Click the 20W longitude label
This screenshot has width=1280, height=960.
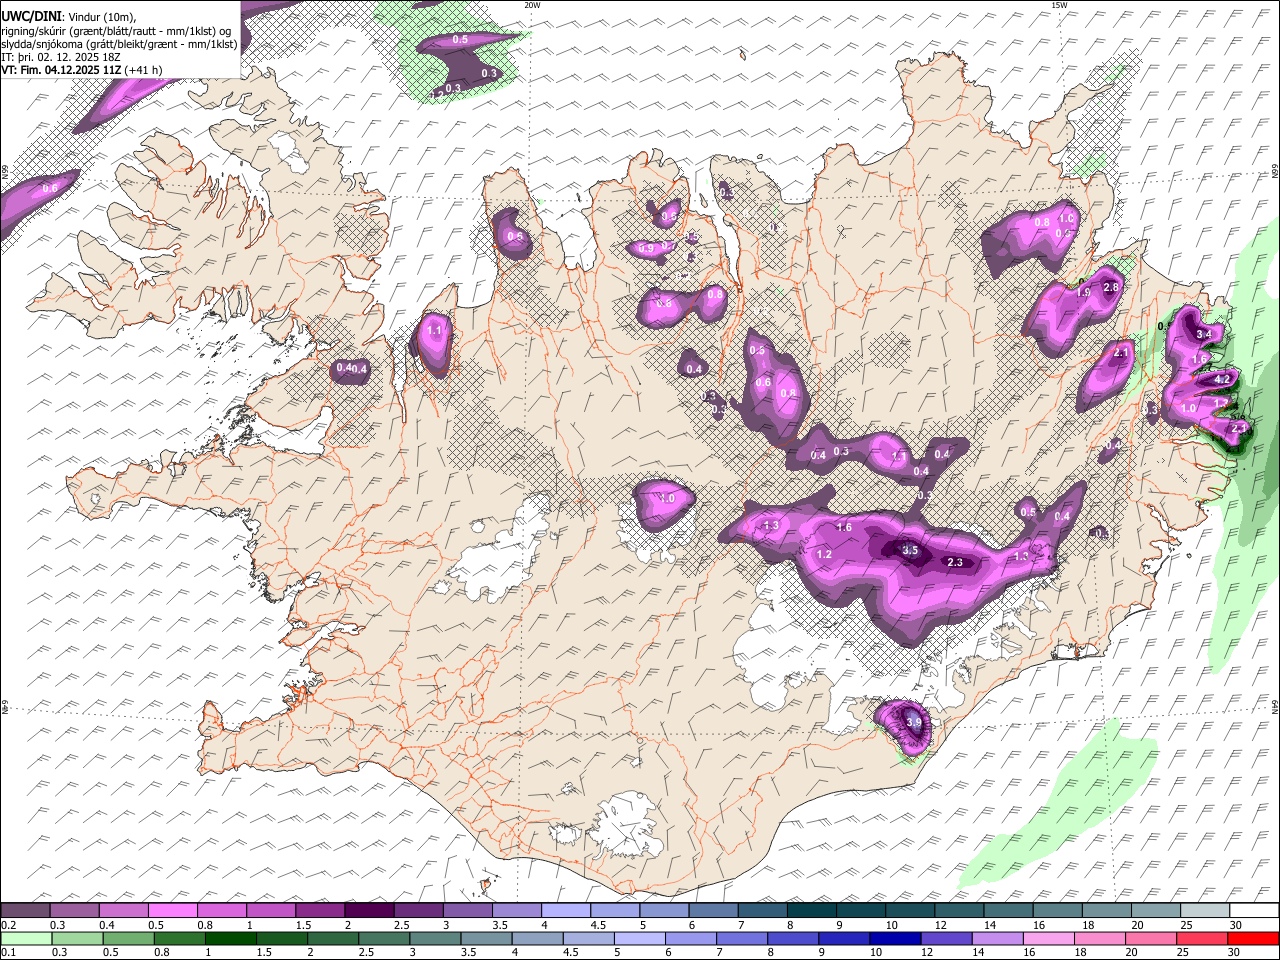point(532,5)
